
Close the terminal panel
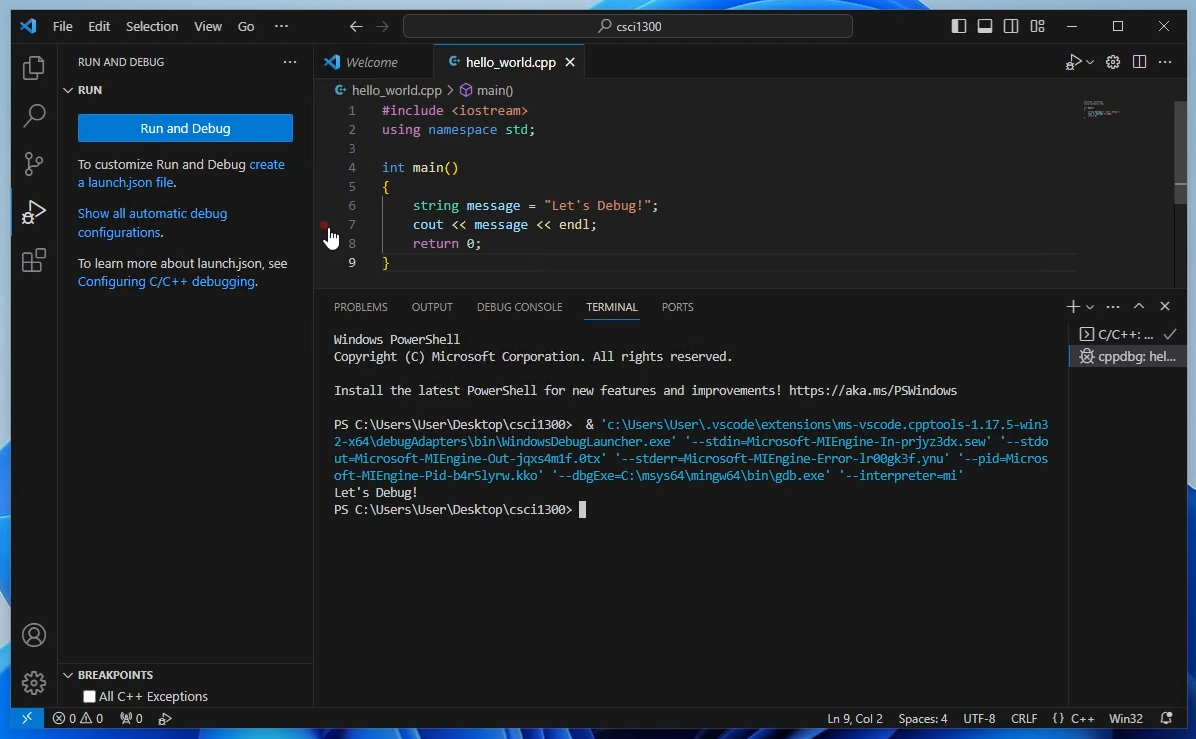[1165, 307]
